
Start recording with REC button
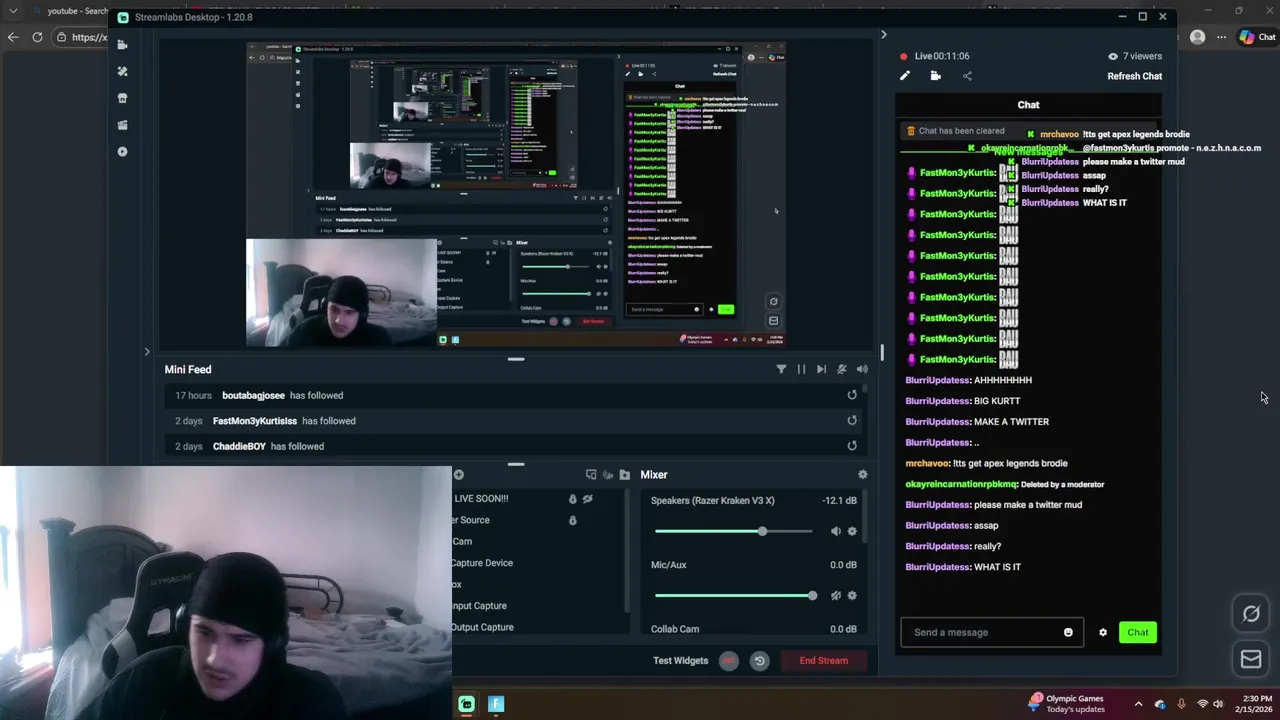tap(729, 661)
